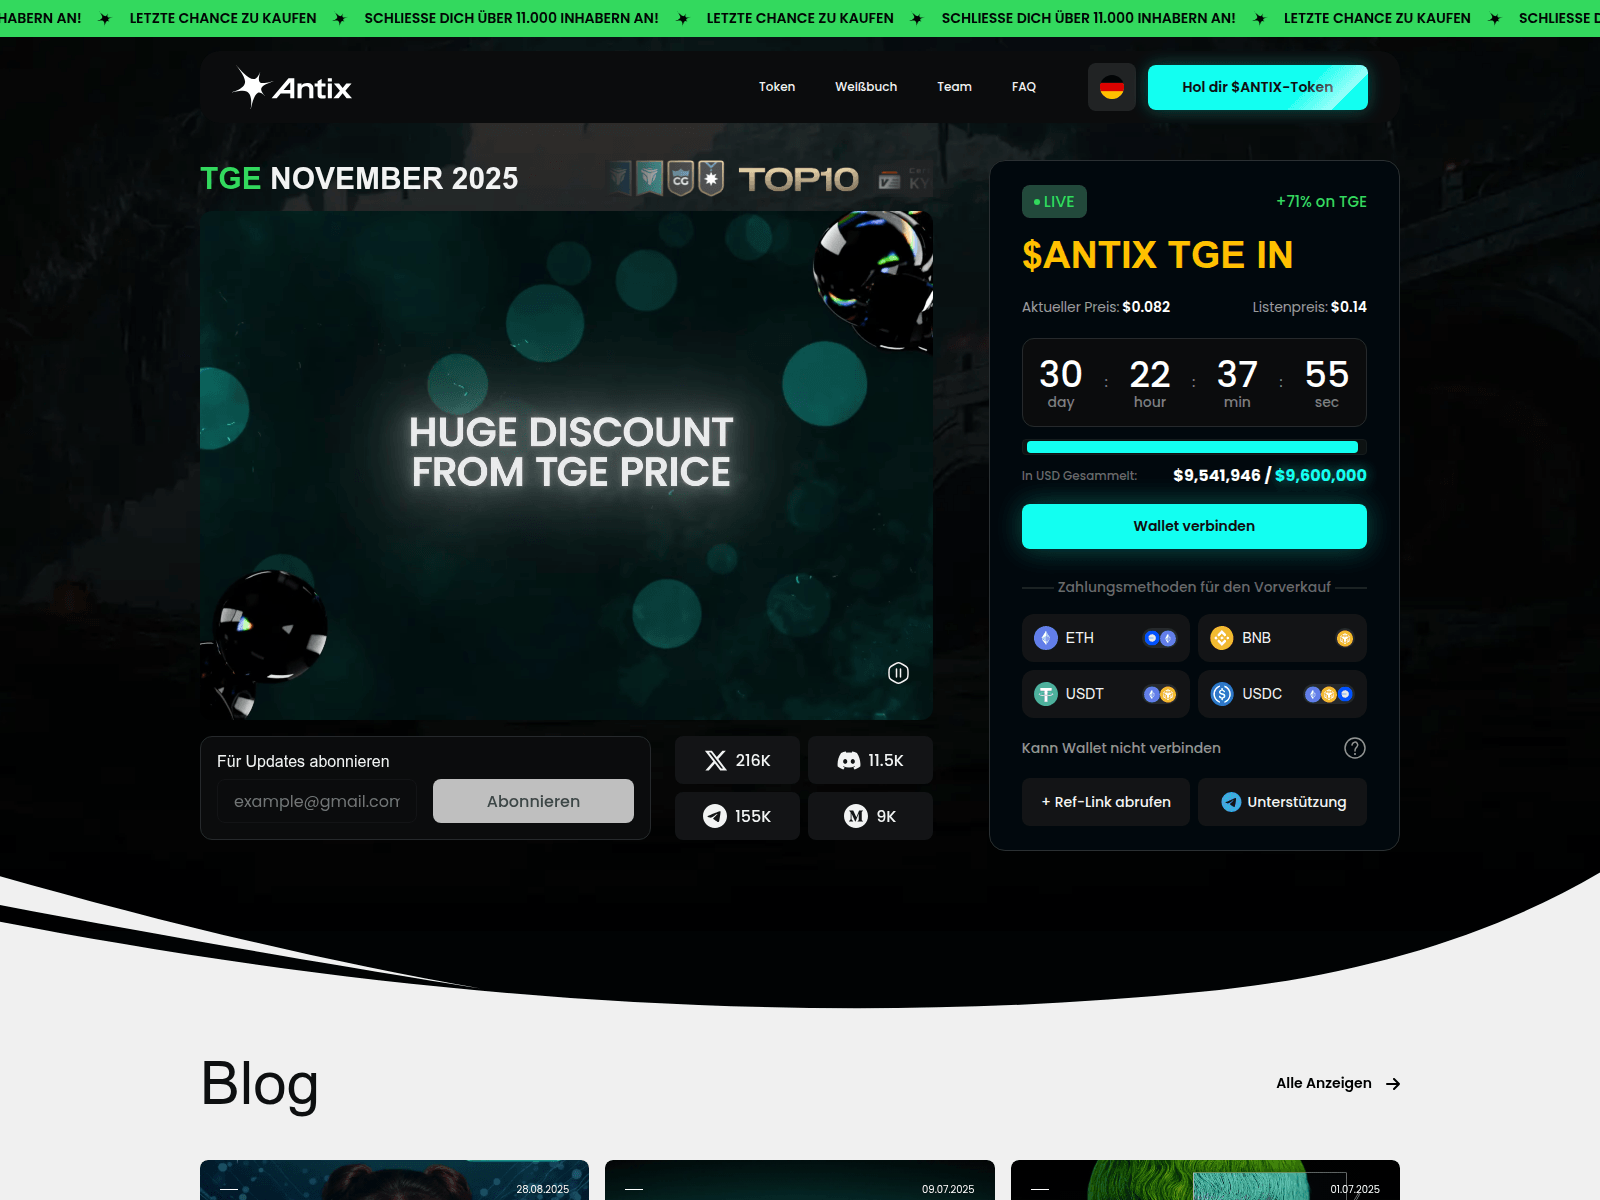Screen dimensions: 1600x1200
Task: Open the German flag language selector
Action: point(1112,87)
